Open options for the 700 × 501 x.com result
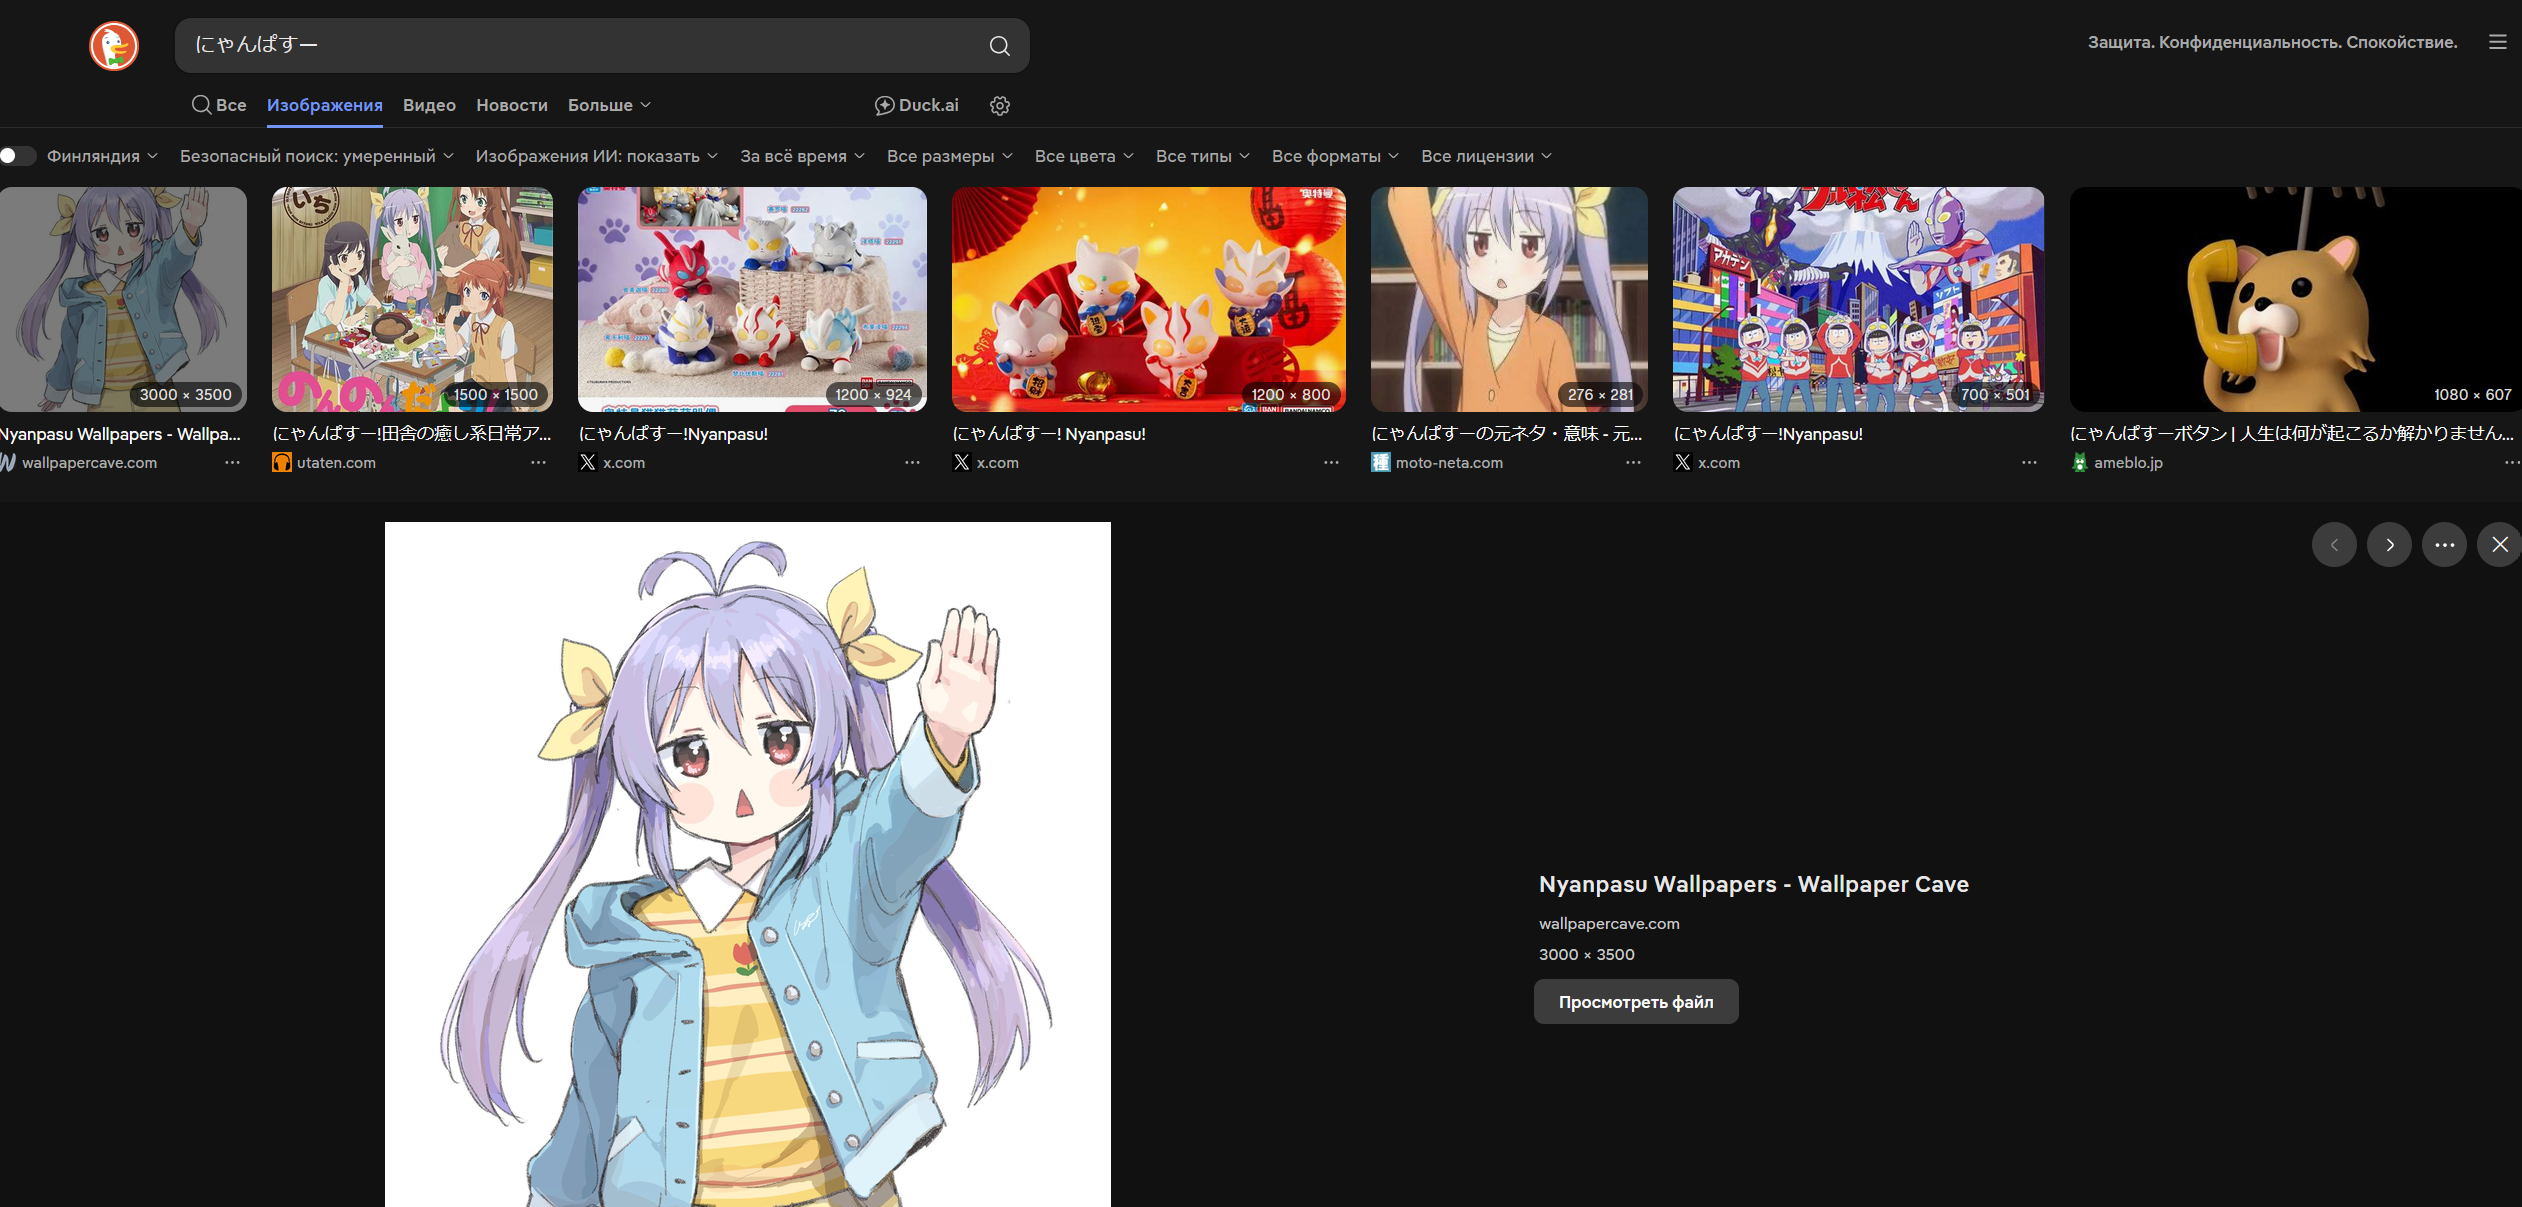Image resolution: width=2522 pixels, height=1207 pixels. pos(2029,463)
